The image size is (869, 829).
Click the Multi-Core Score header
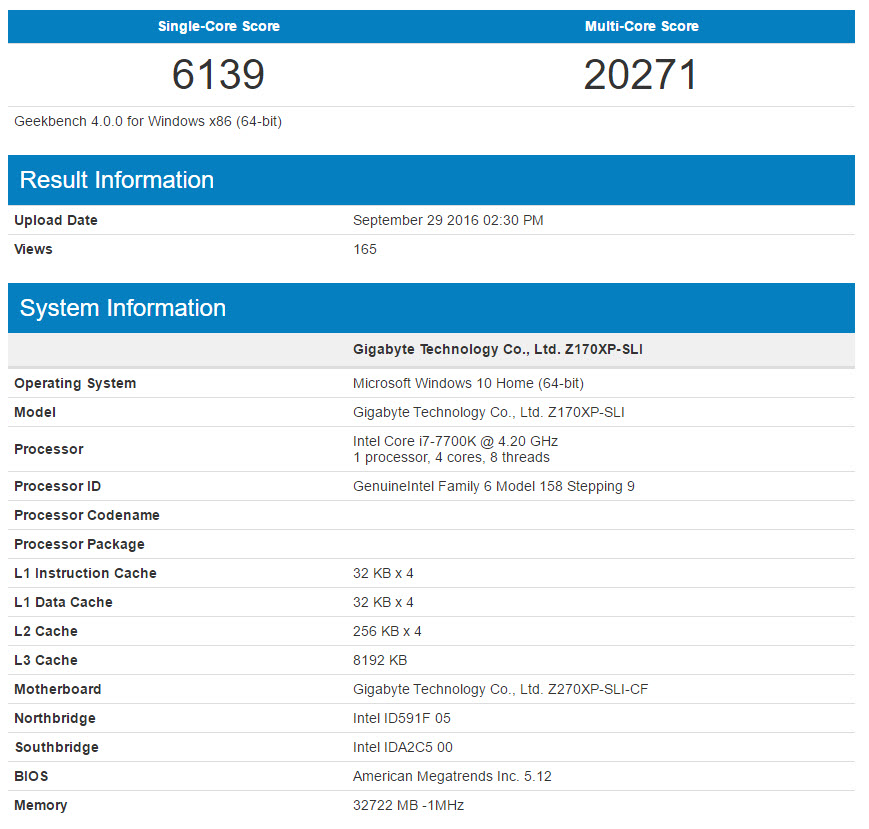(642, 26)
